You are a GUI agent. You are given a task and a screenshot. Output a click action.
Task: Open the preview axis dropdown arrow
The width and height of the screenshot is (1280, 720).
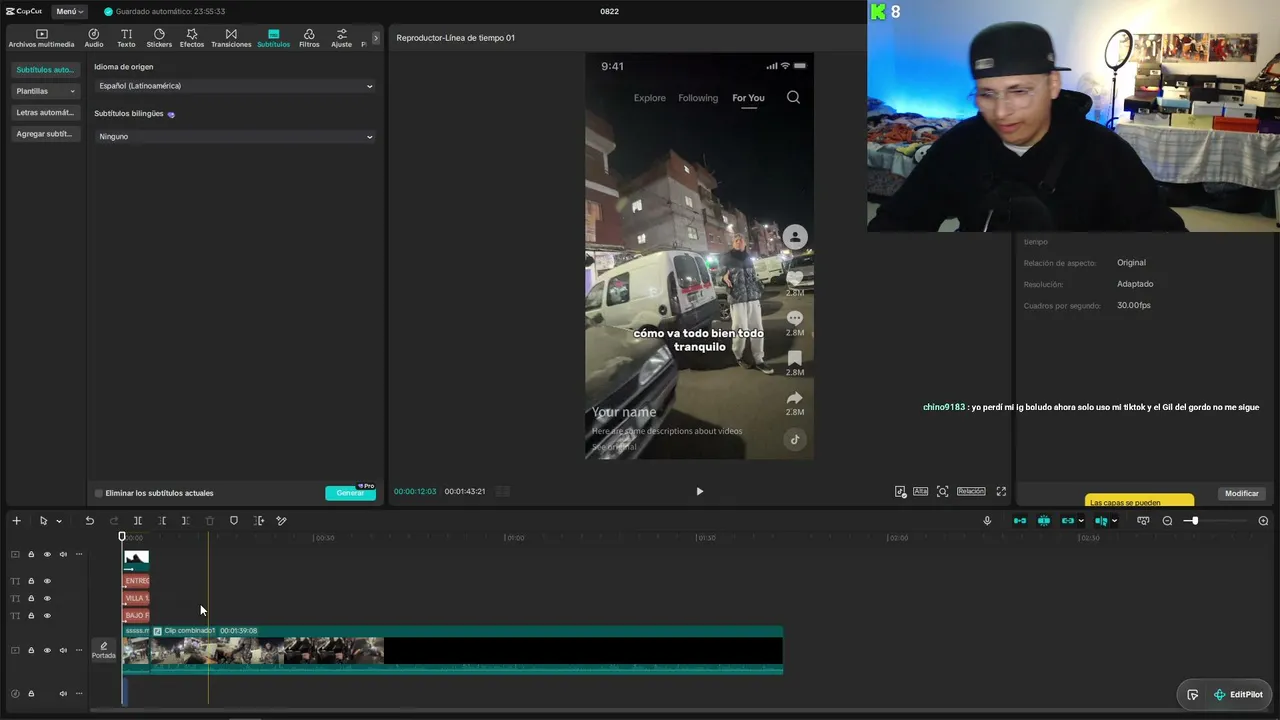tap(1114, 521)
